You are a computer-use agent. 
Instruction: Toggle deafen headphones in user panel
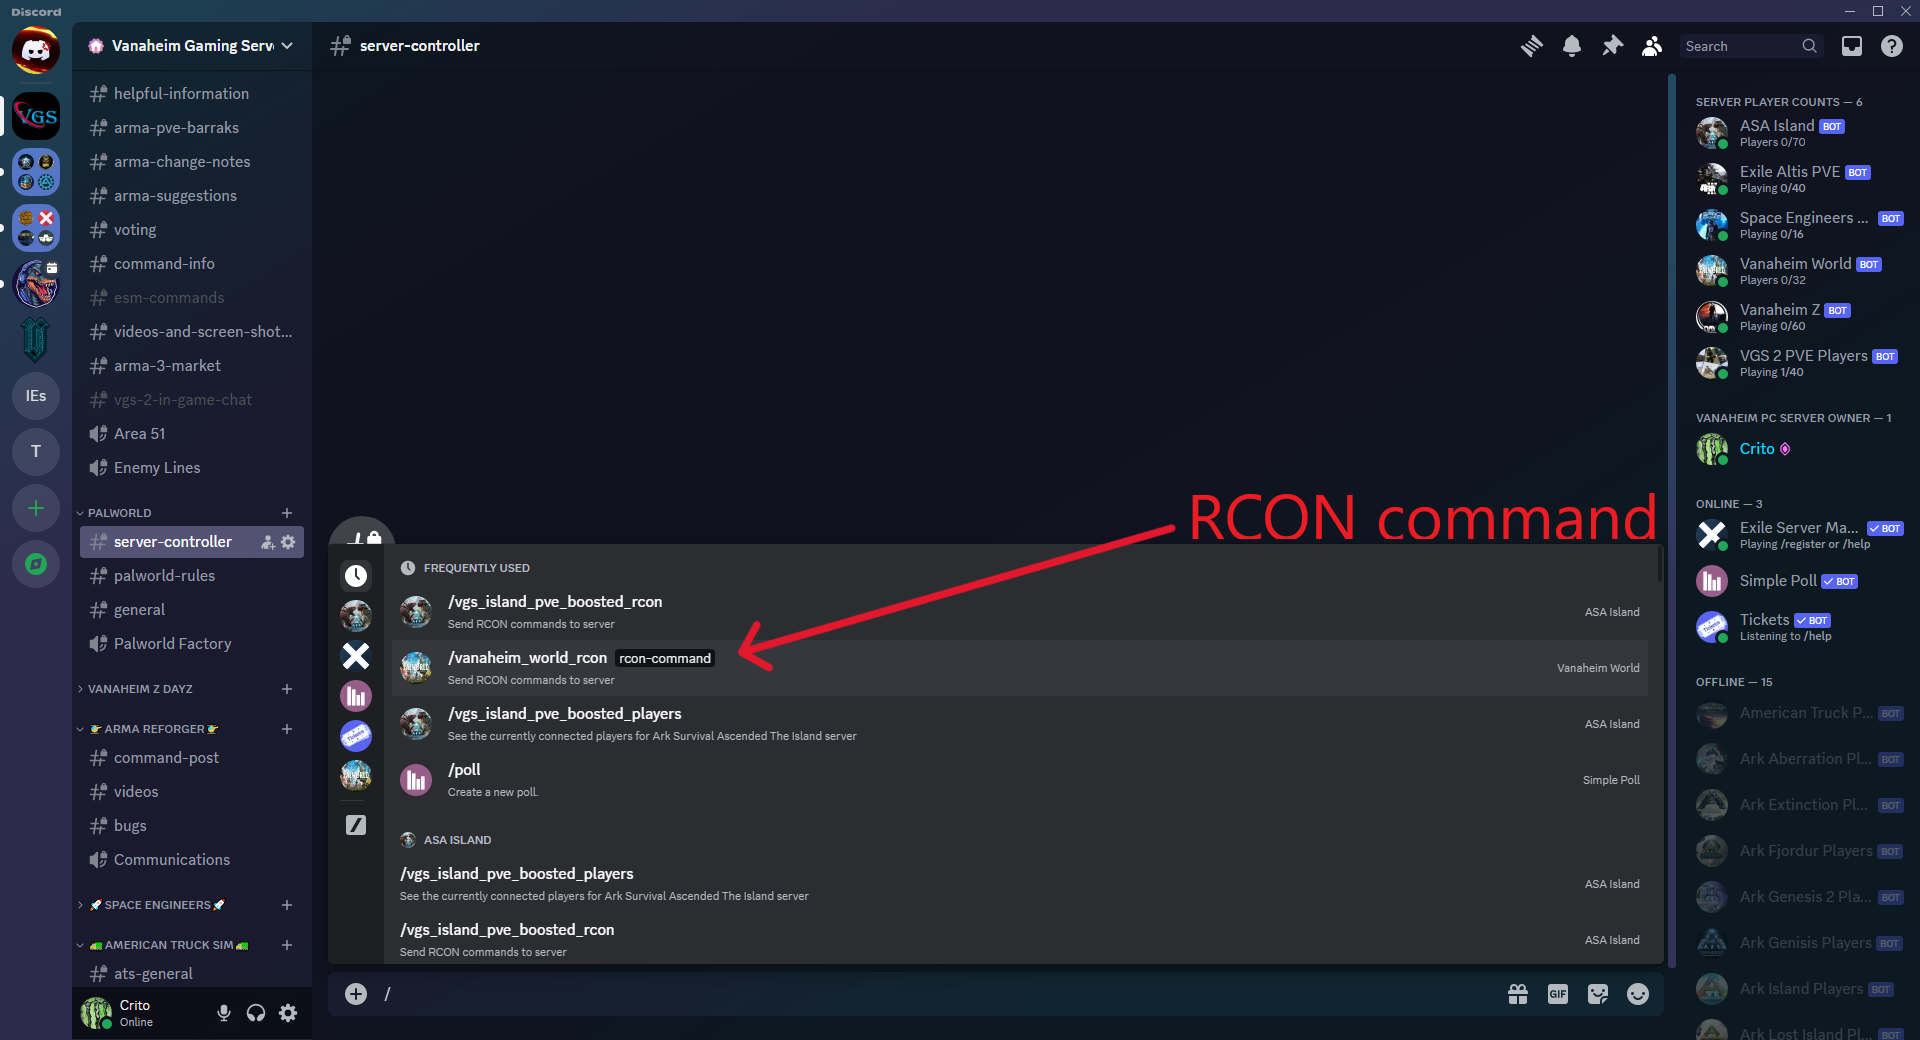coord(256,1013)
